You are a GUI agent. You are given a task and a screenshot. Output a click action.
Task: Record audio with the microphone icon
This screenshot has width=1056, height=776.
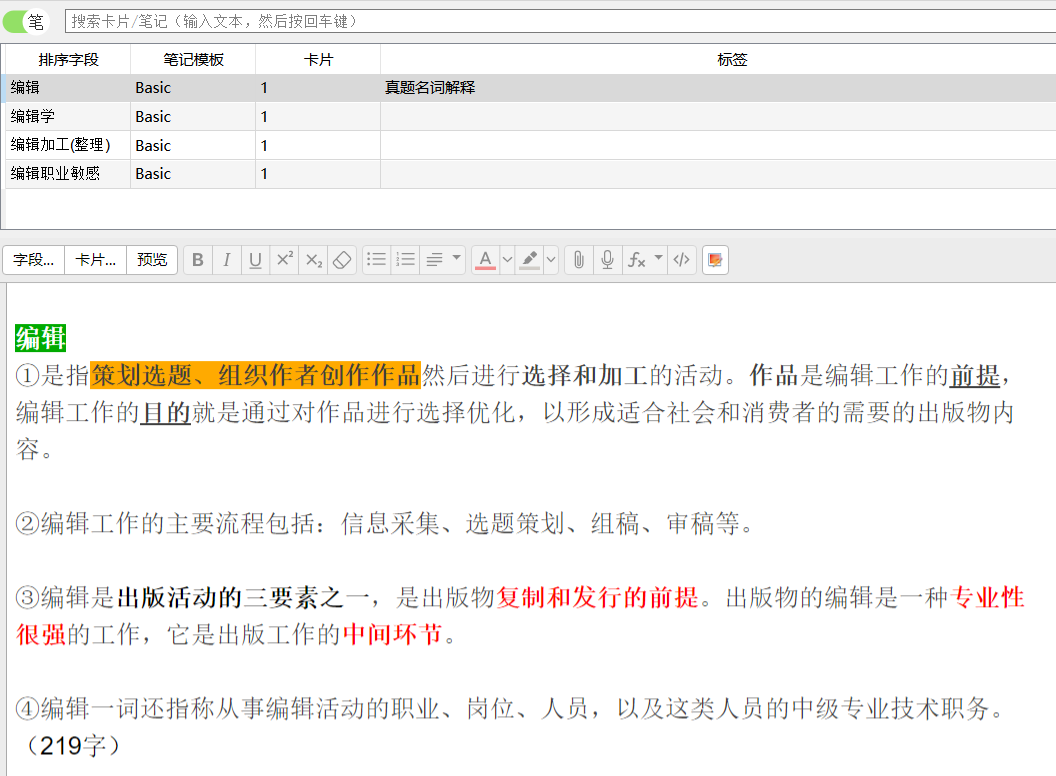click(x=607, y=260)
